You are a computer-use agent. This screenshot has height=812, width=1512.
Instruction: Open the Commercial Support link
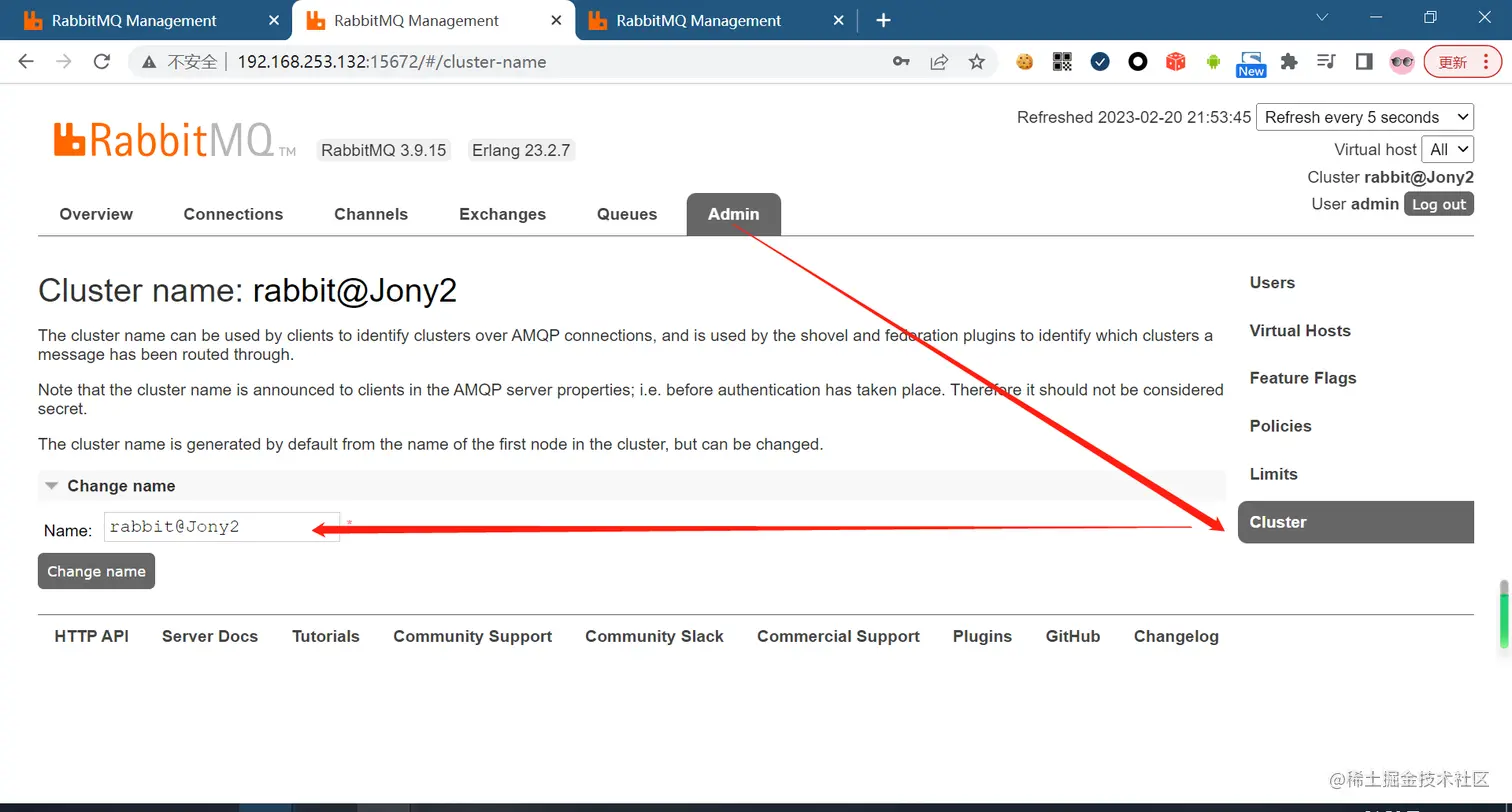(838, 636)
